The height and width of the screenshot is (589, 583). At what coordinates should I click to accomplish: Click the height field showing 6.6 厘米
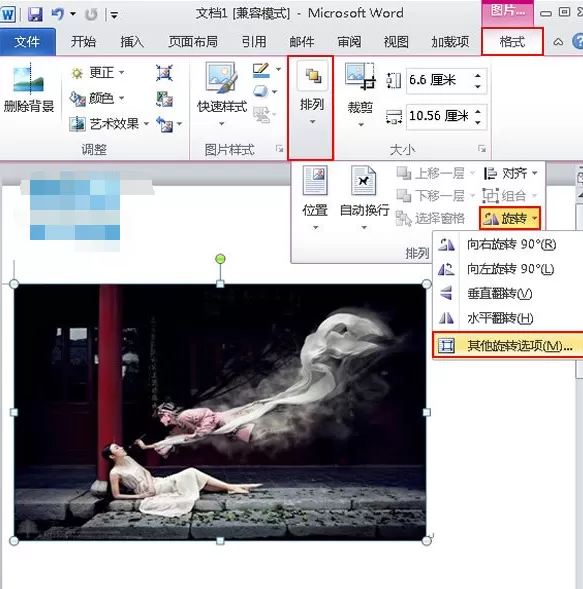439,80
